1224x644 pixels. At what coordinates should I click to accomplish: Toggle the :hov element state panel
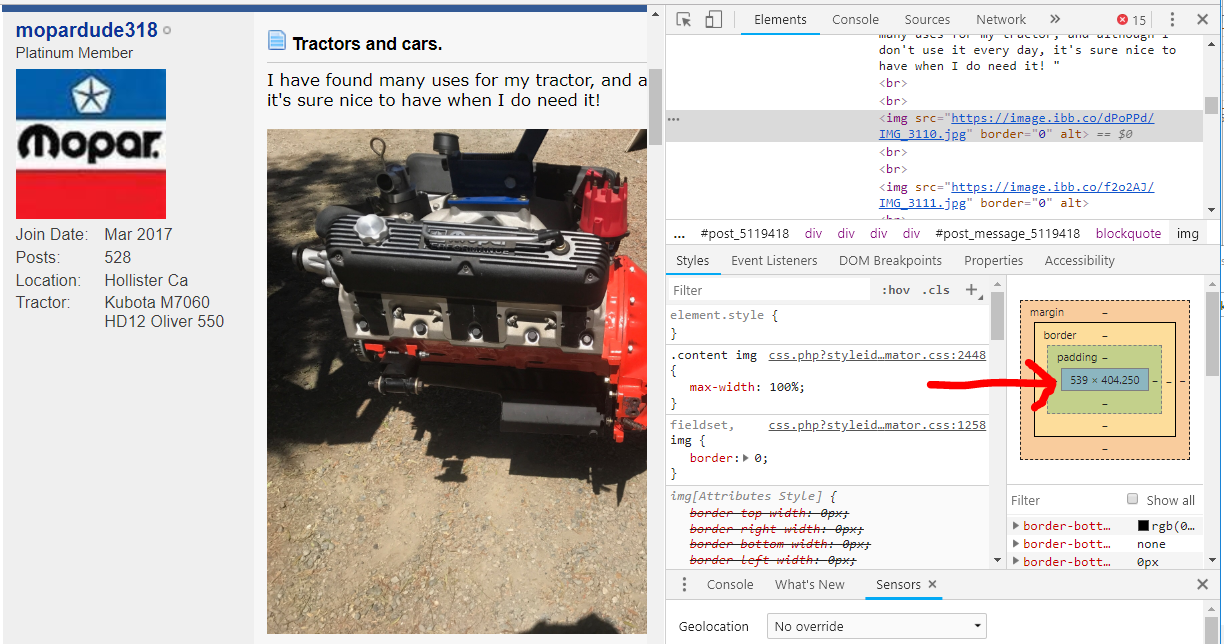[x=896, y=290]
